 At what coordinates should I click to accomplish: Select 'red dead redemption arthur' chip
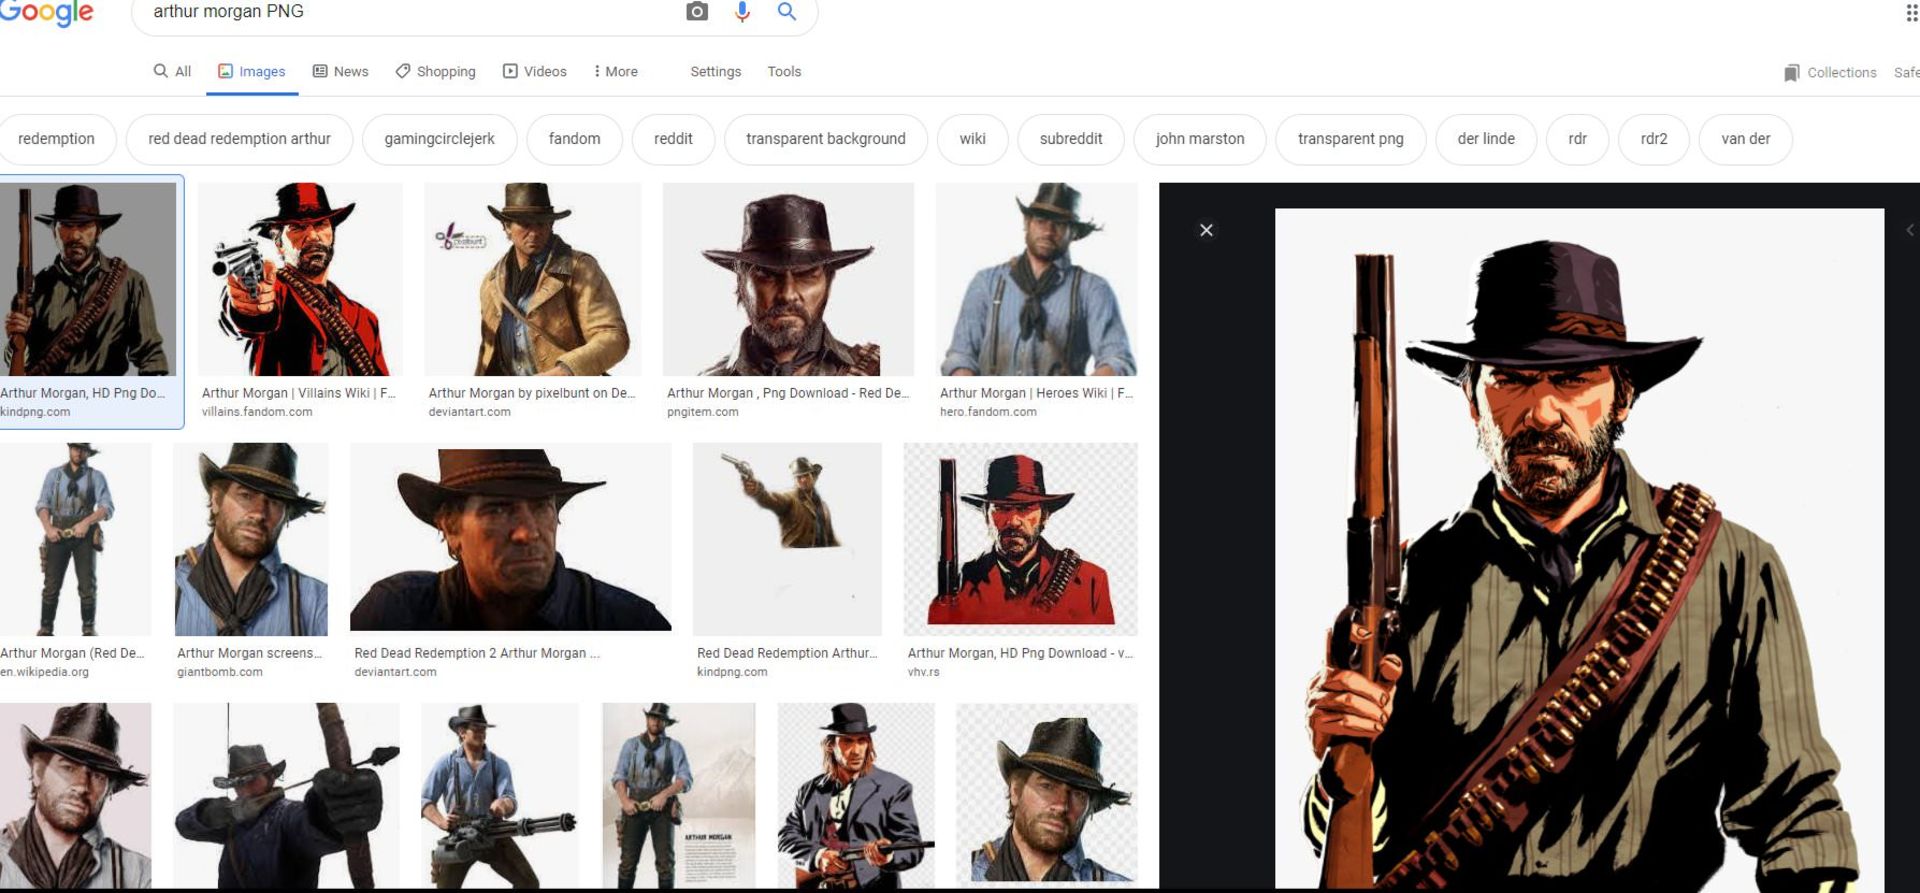point(239,139)
